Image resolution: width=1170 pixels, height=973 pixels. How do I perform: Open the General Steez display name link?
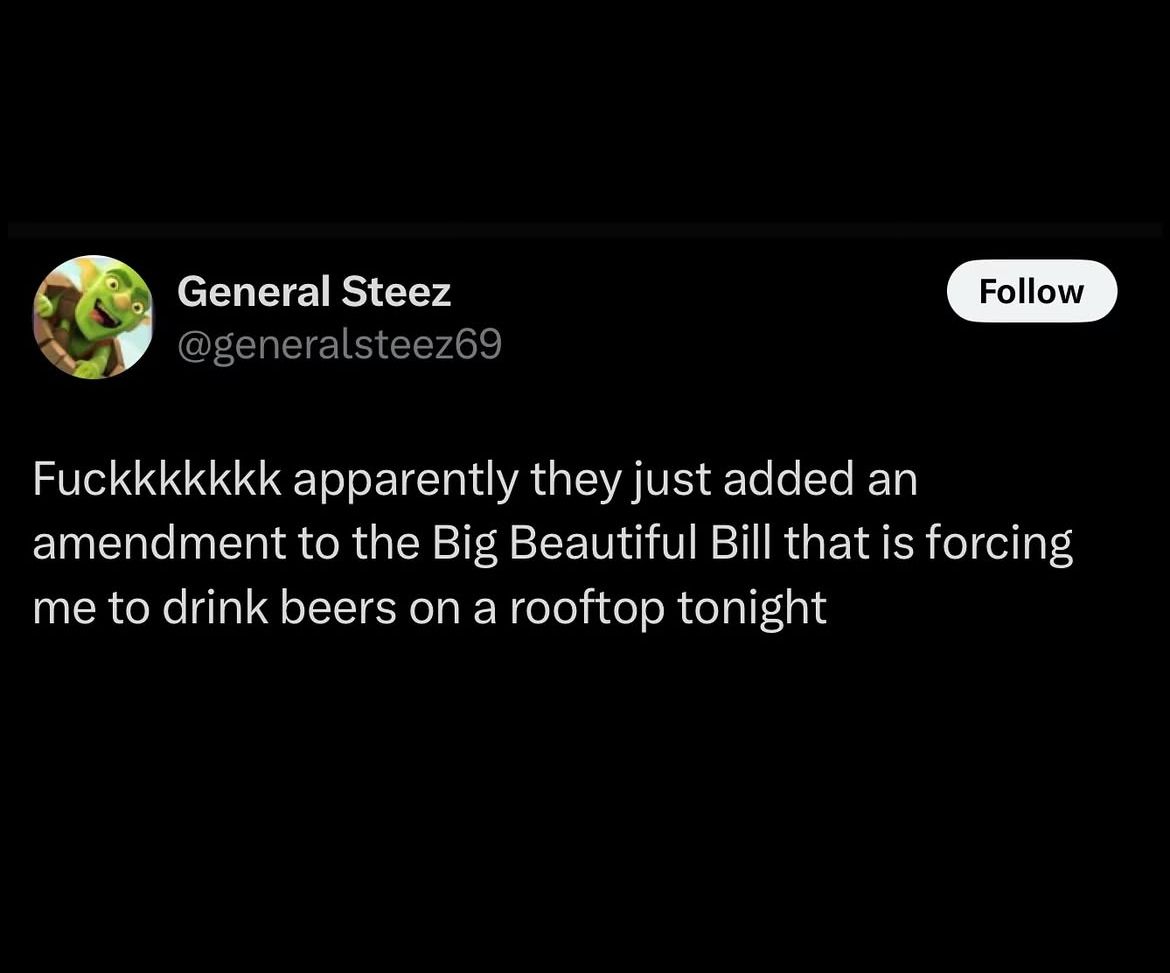click(314, 291)
